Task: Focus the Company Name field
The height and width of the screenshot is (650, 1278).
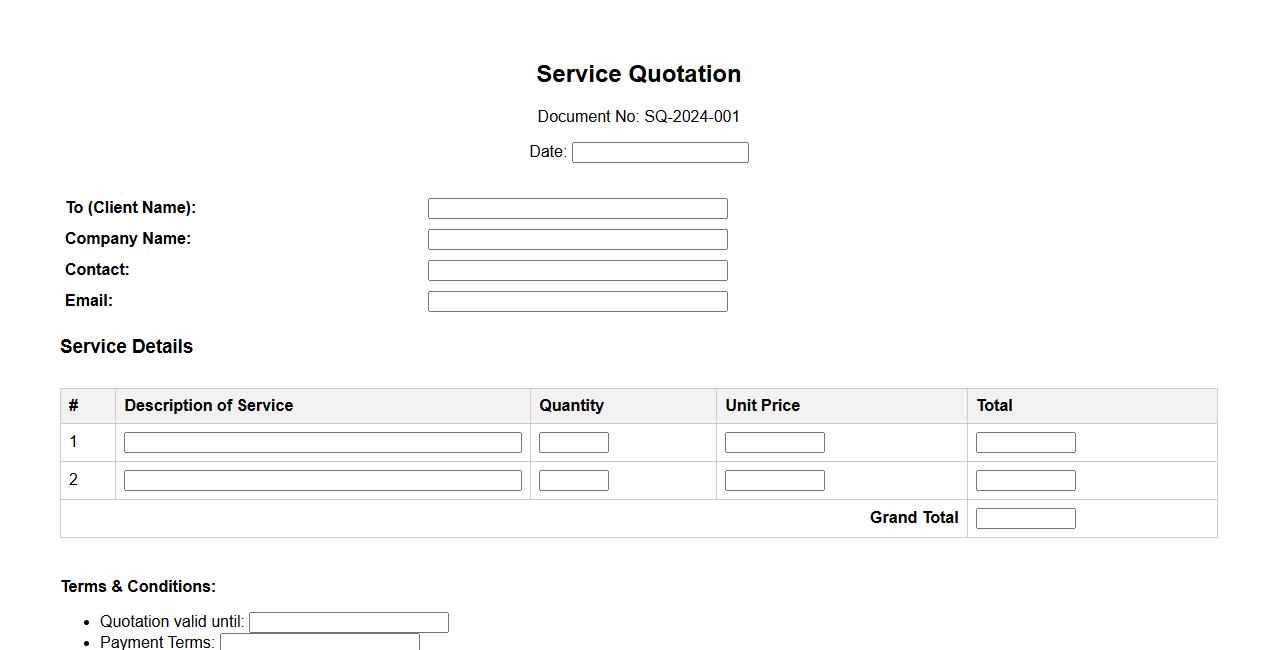Action: click(x=577, y=239)
